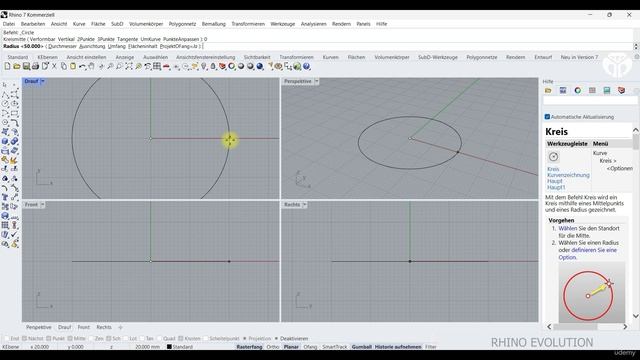Enable the Zen object snap checkbox
Image resolution: width=640 pixels, height=360 pixels.
point(91,338)
